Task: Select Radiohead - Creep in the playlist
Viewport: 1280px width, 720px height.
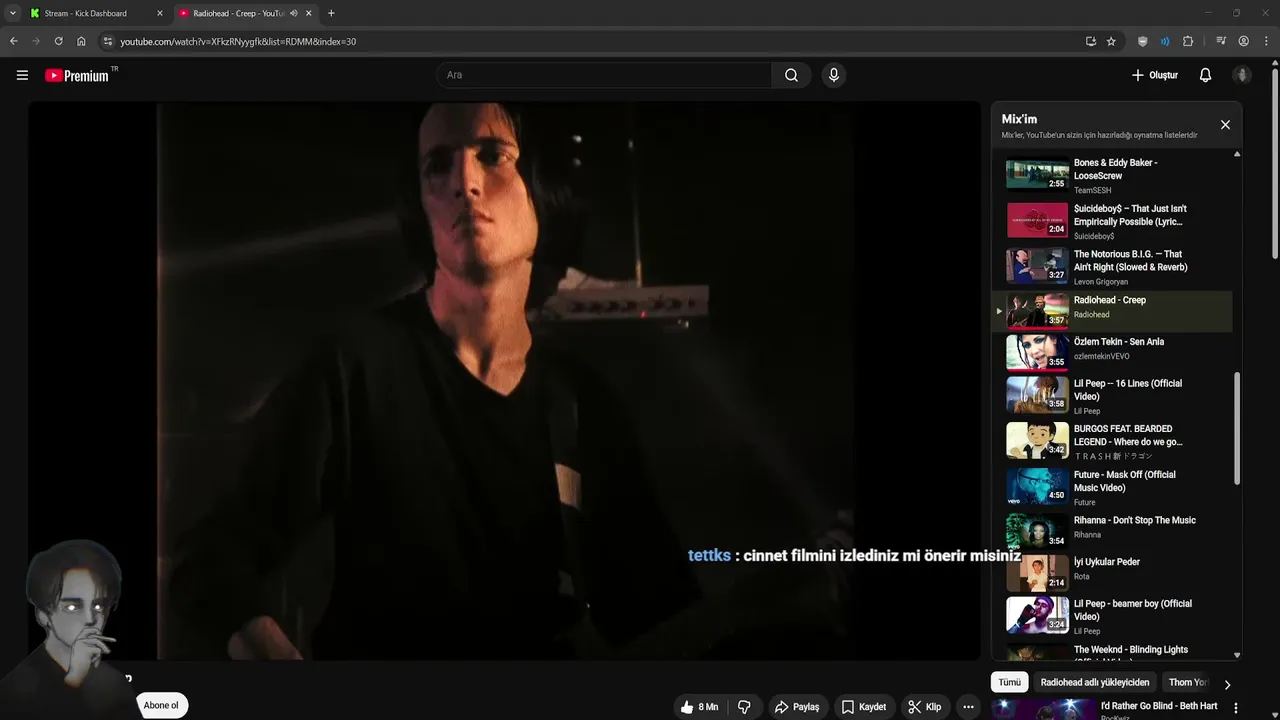Action: [x=1112, y=311]
